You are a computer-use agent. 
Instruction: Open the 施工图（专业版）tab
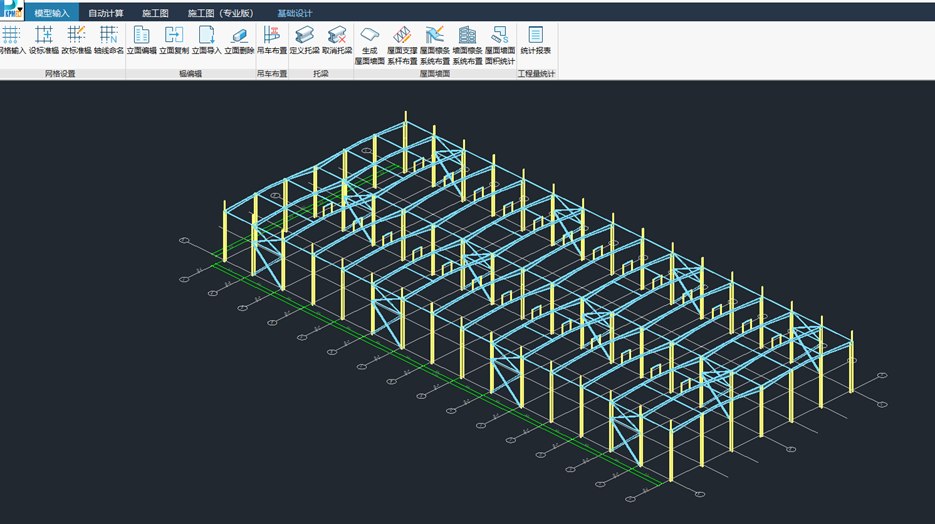[x=221, y=13]
